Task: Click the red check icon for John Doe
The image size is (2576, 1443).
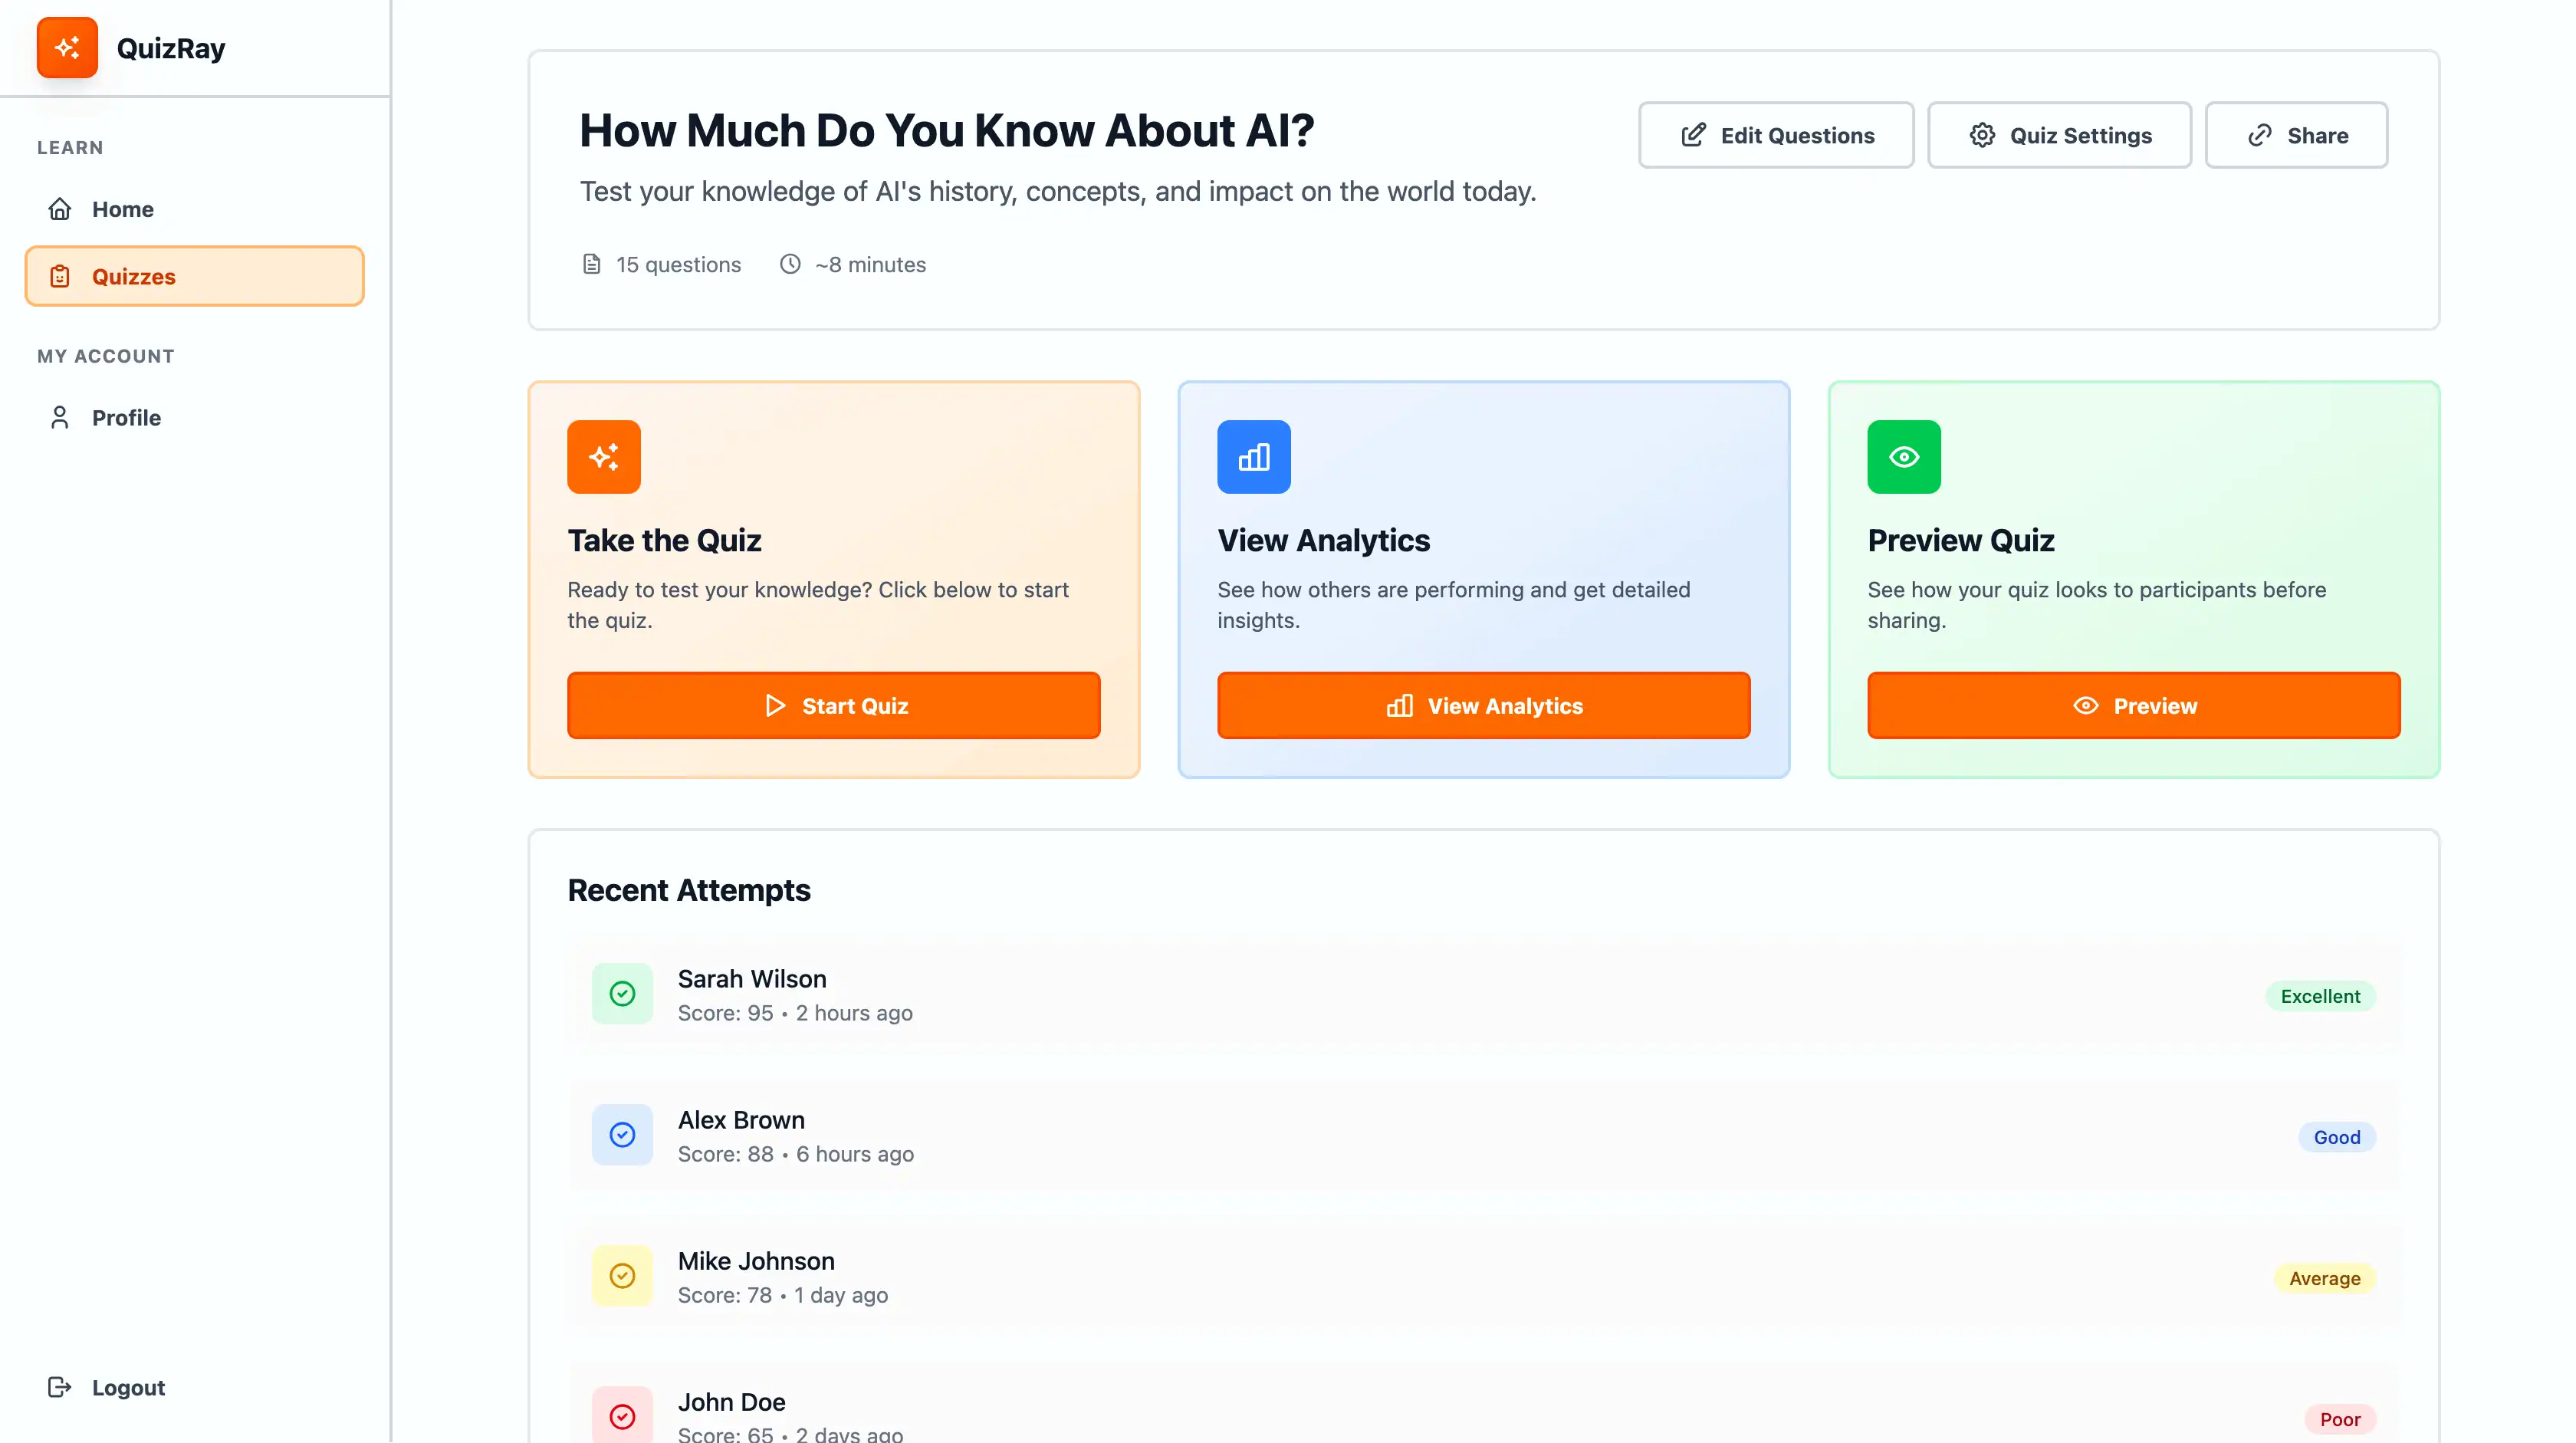Action: 622,1415
